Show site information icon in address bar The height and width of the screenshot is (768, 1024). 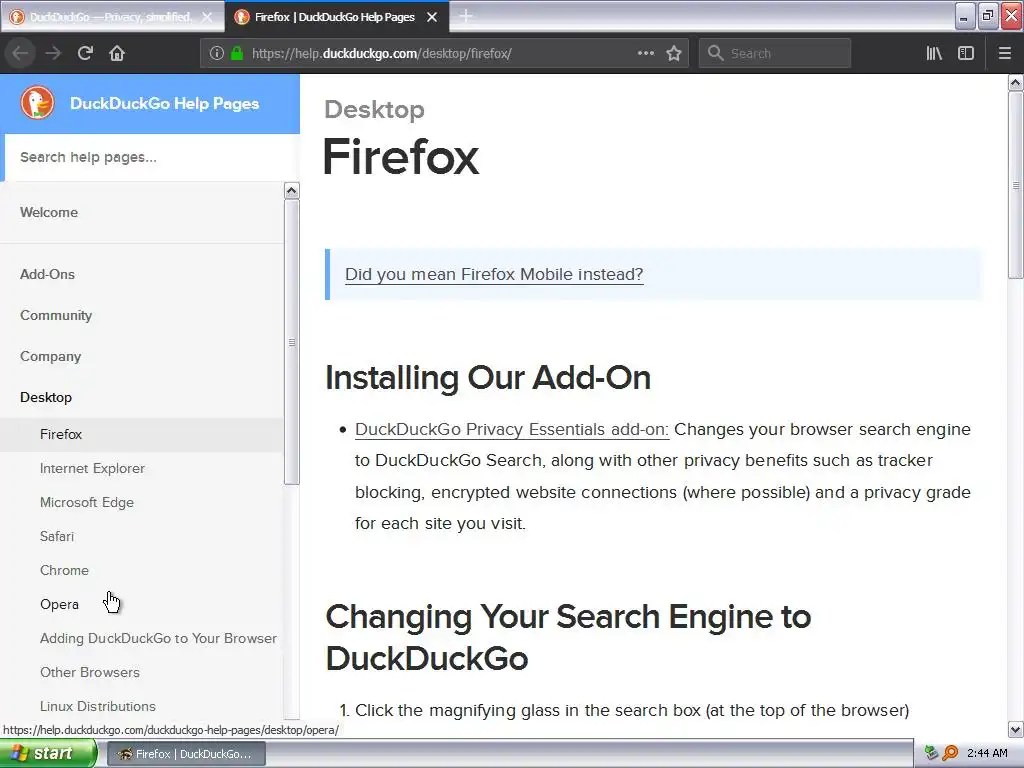(217, 53)
